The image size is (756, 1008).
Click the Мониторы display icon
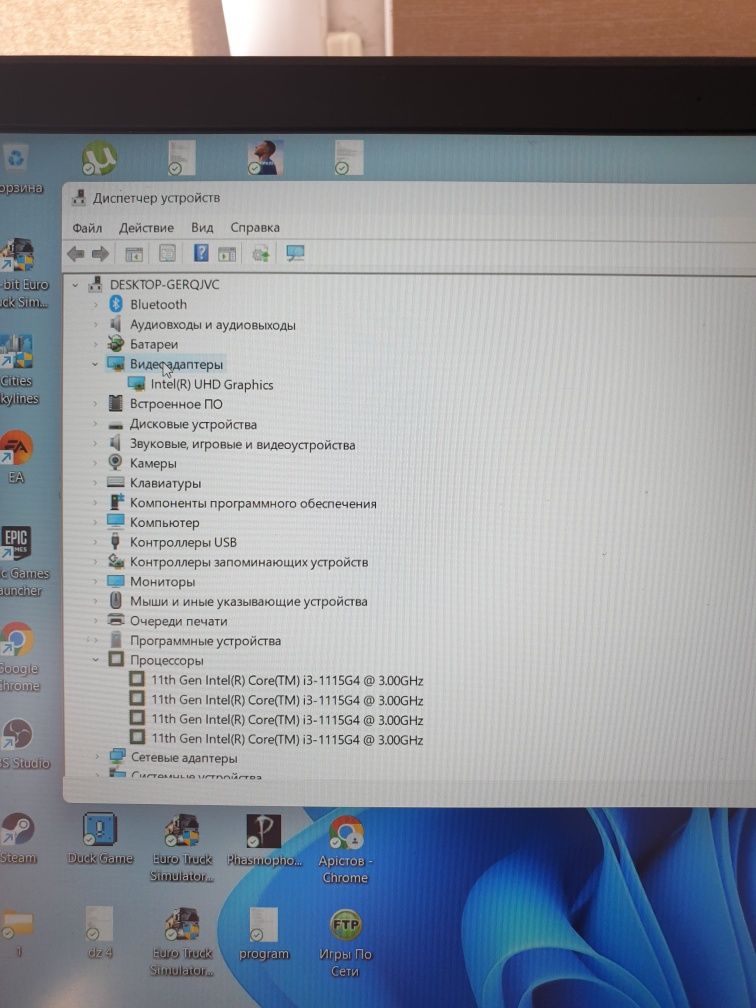click(x=116, y=581)
